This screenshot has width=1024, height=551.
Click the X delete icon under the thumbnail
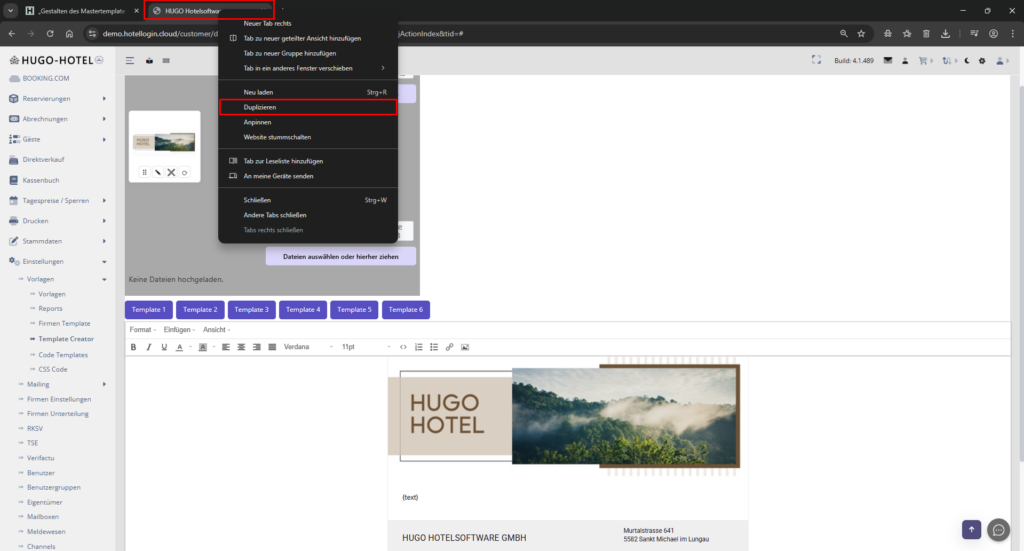tap(171, 173)
